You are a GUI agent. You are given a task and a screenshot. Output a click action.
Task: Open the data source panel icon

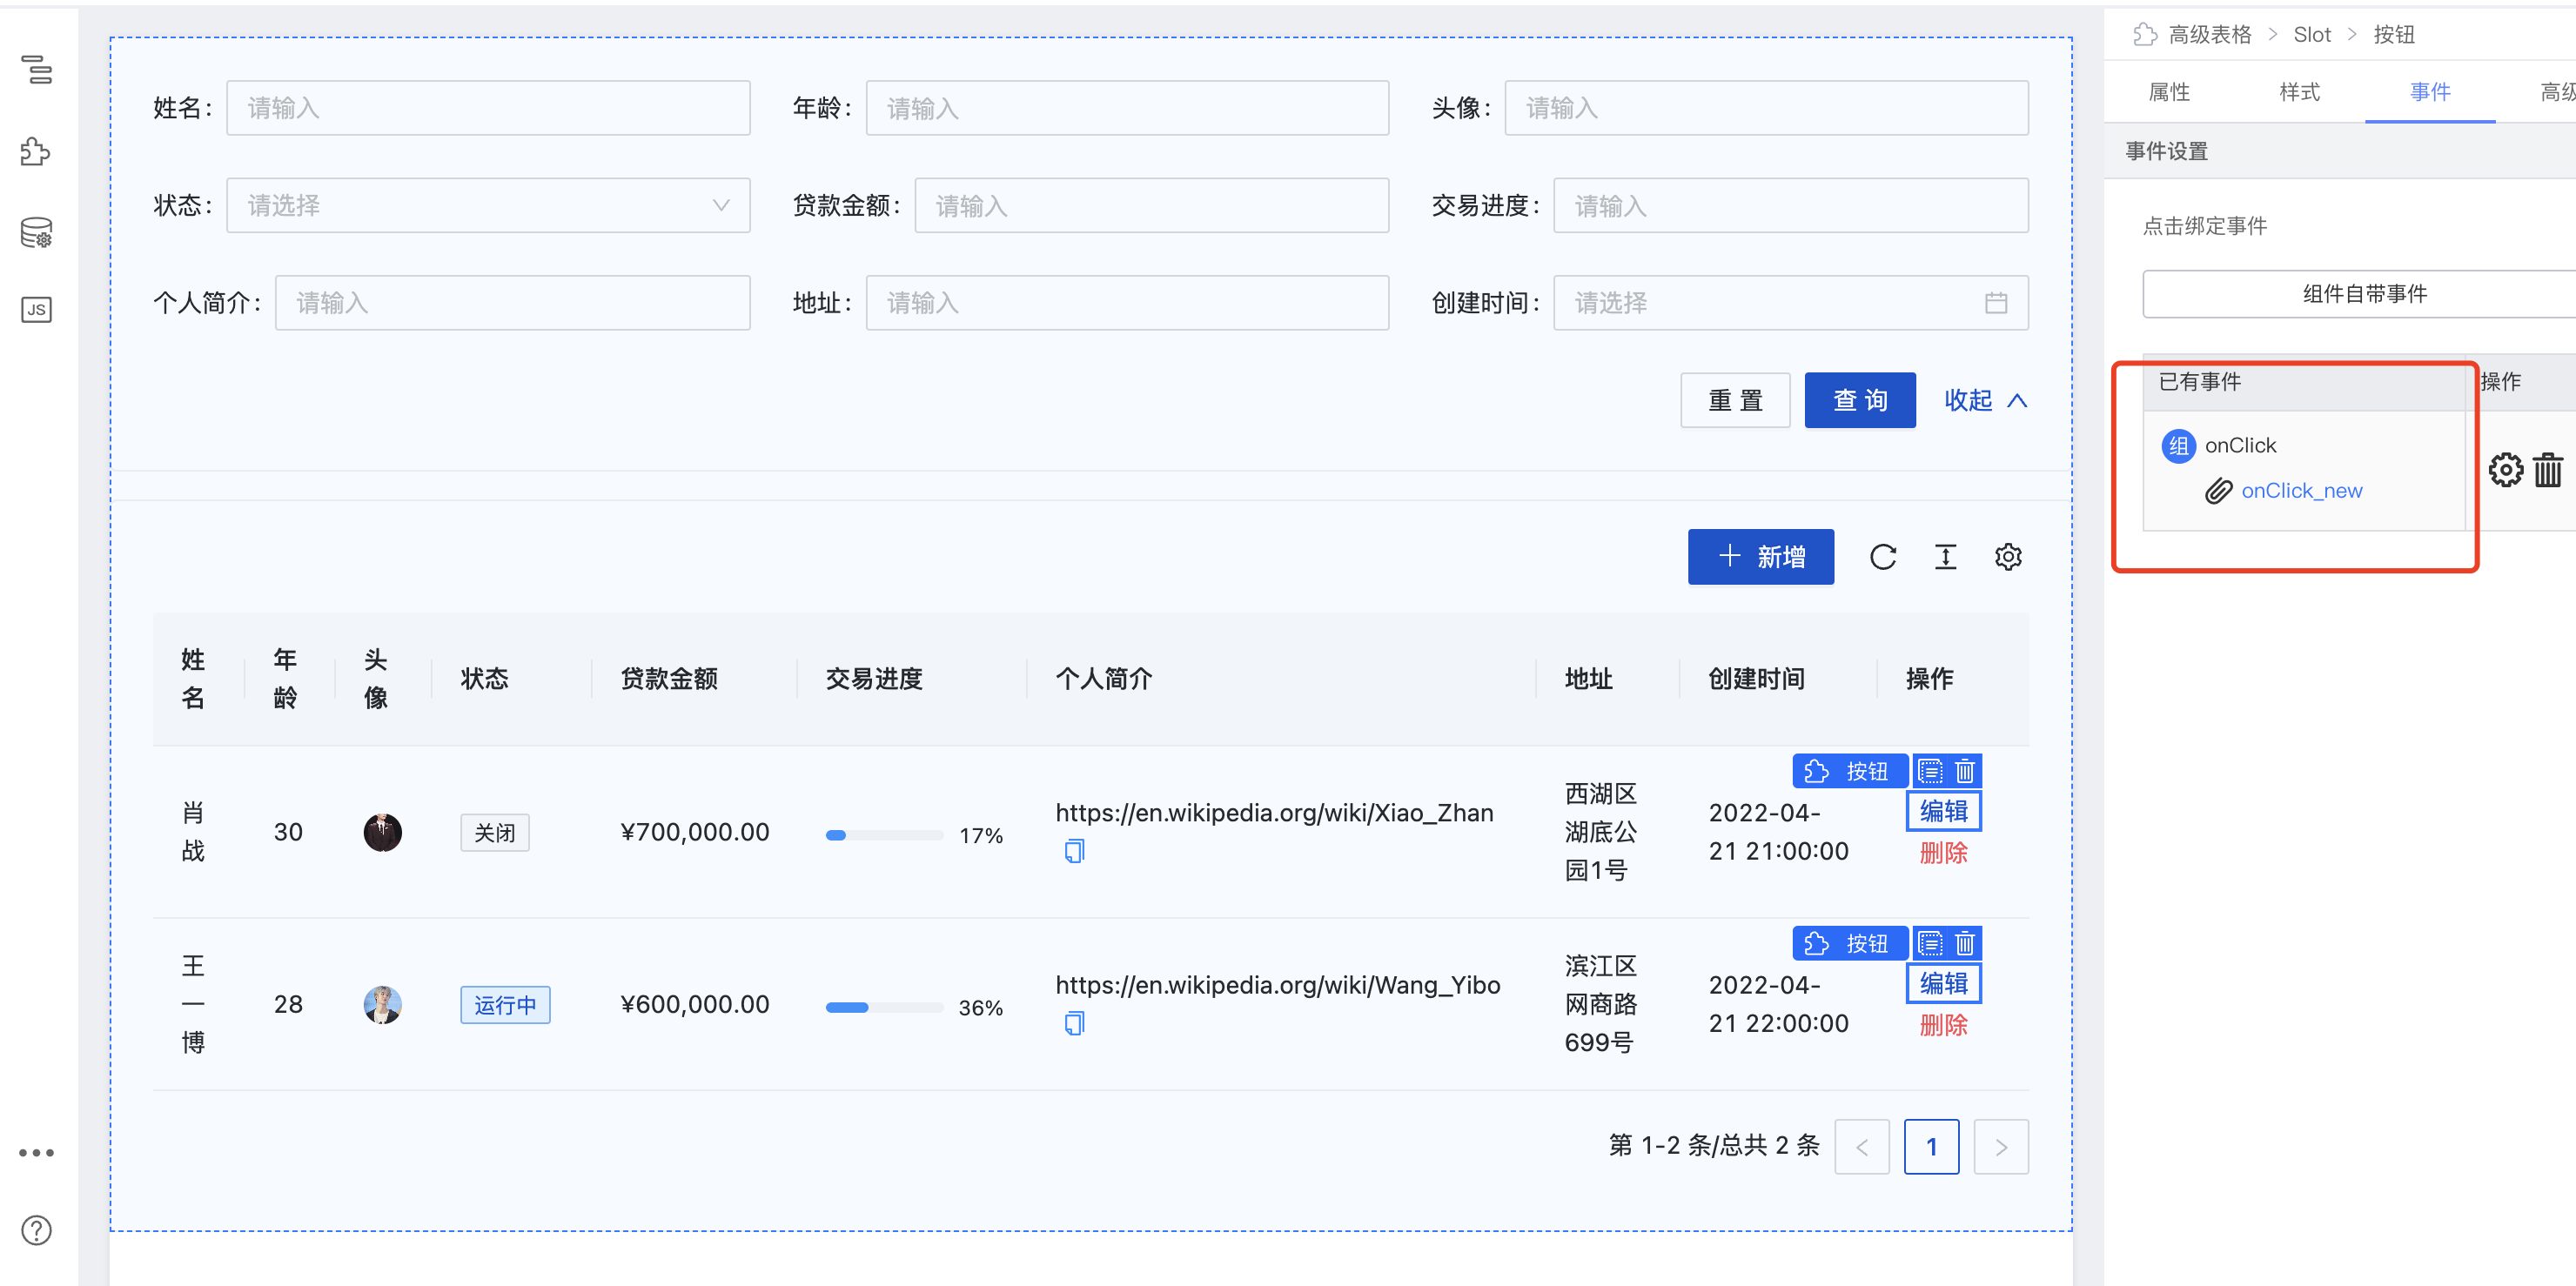click(37, 232)
